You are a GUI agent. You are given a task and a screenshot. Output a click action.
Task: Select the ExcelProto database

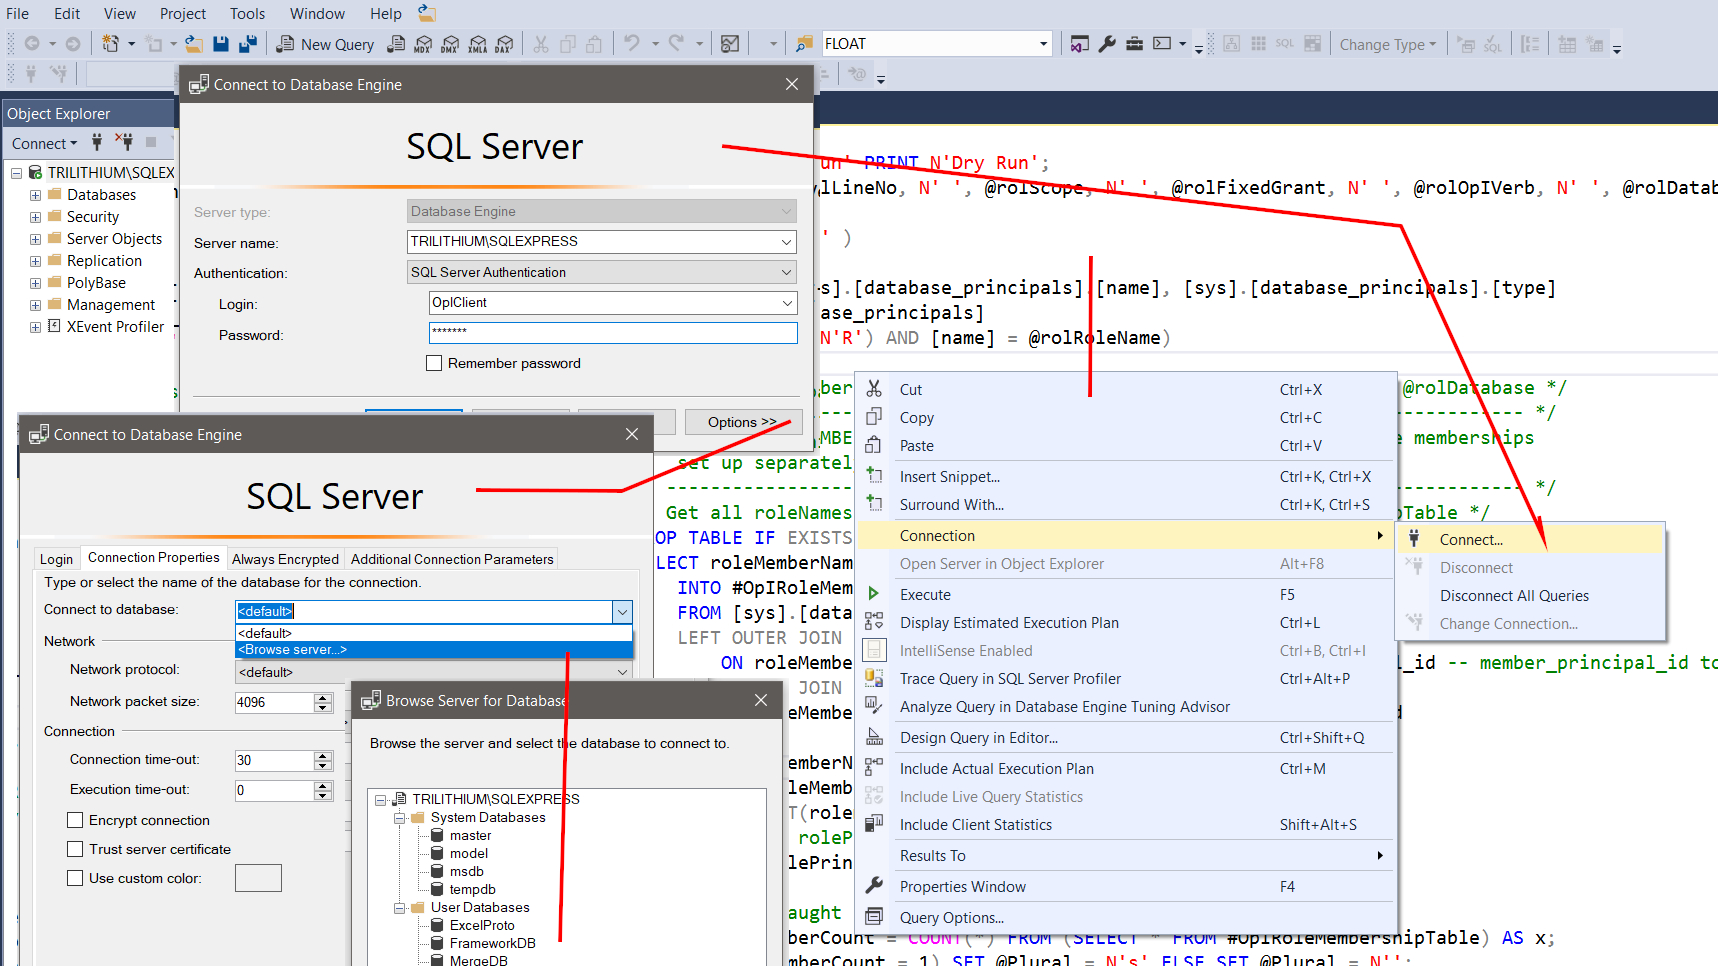point(482,925)
